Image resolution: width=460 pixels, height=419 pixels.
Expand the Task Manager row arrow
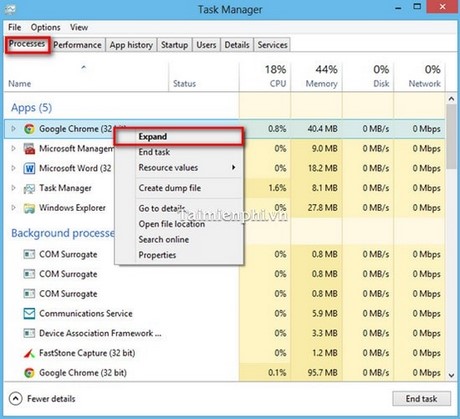coord(13,188)
